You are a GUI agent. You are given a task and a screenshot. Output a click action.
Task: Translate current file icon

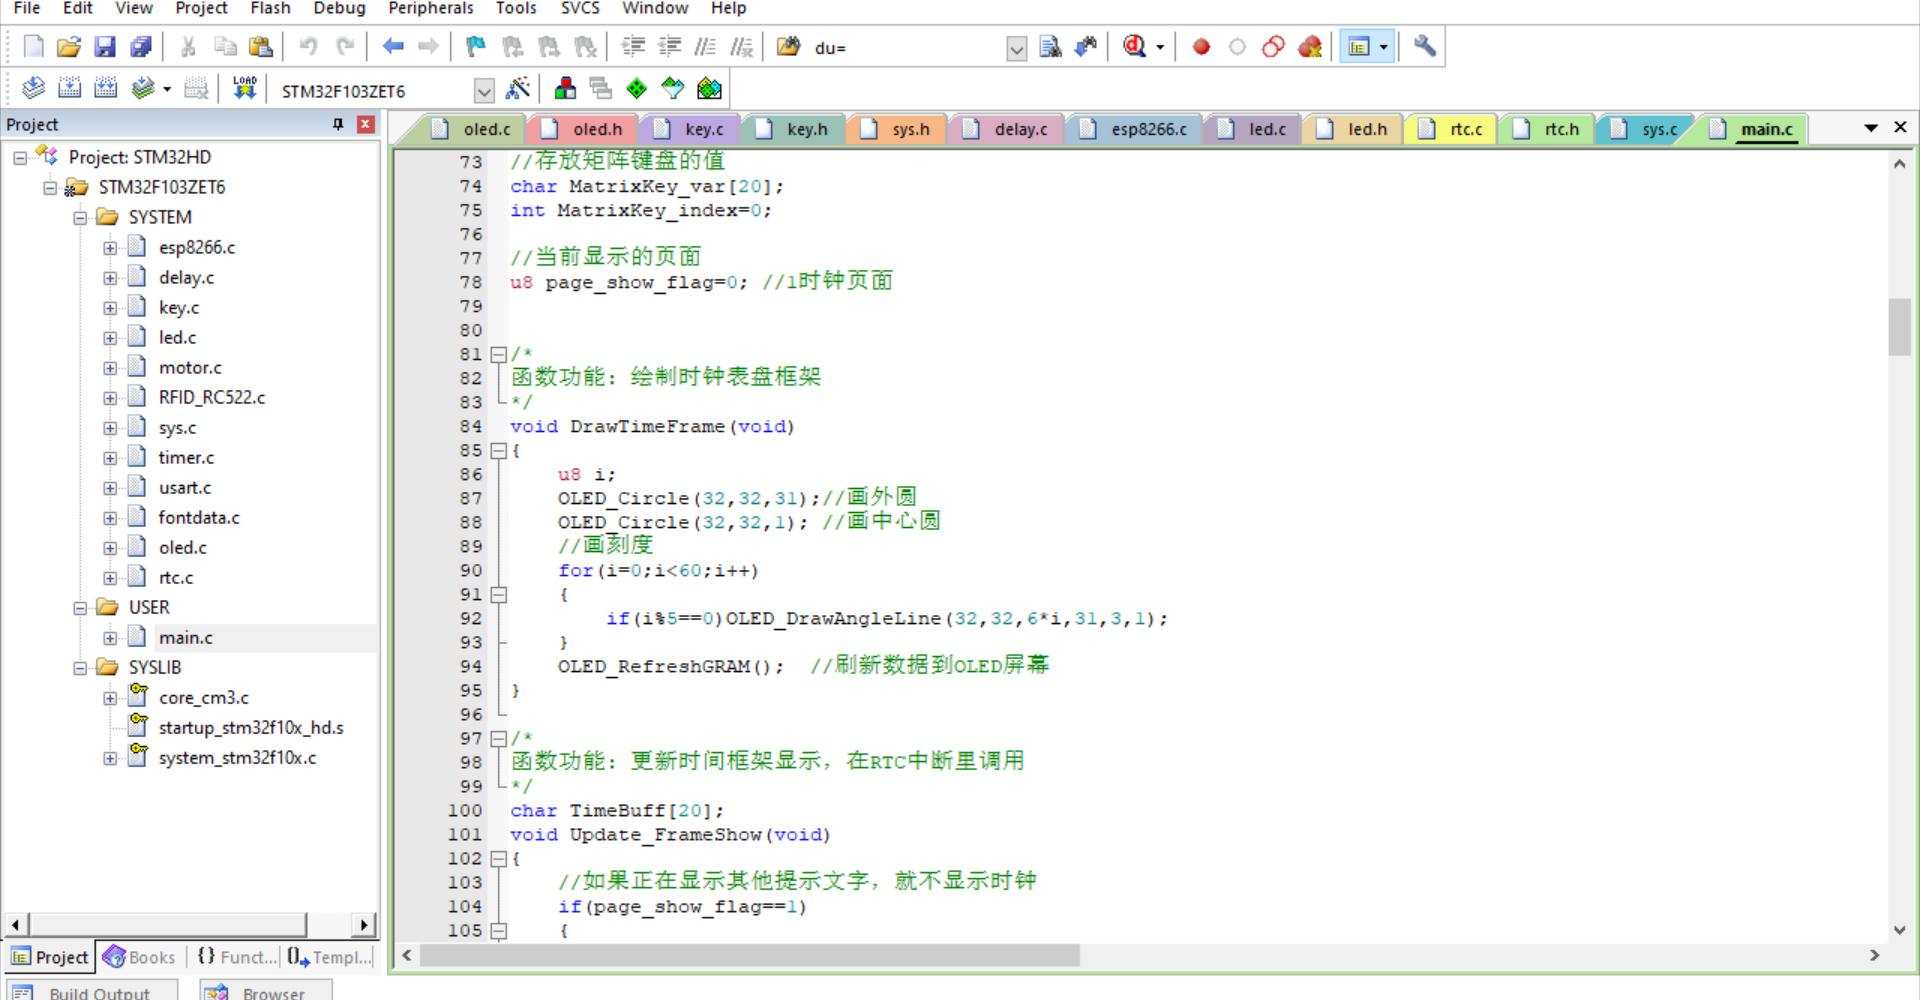click(33, 88)
